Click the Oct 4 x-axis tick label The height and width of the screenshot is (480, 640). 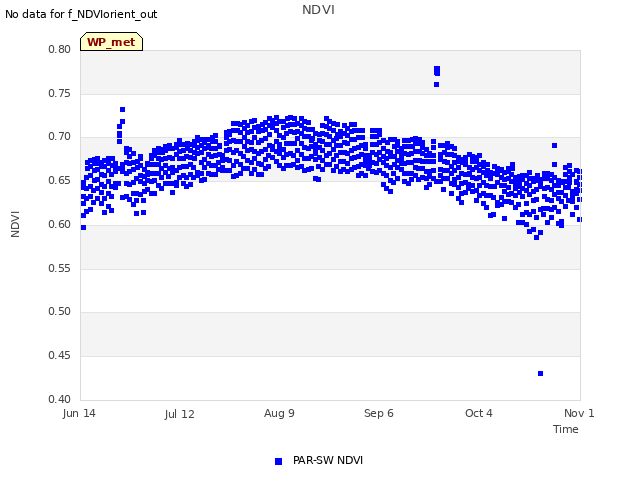tap(479, 413)
